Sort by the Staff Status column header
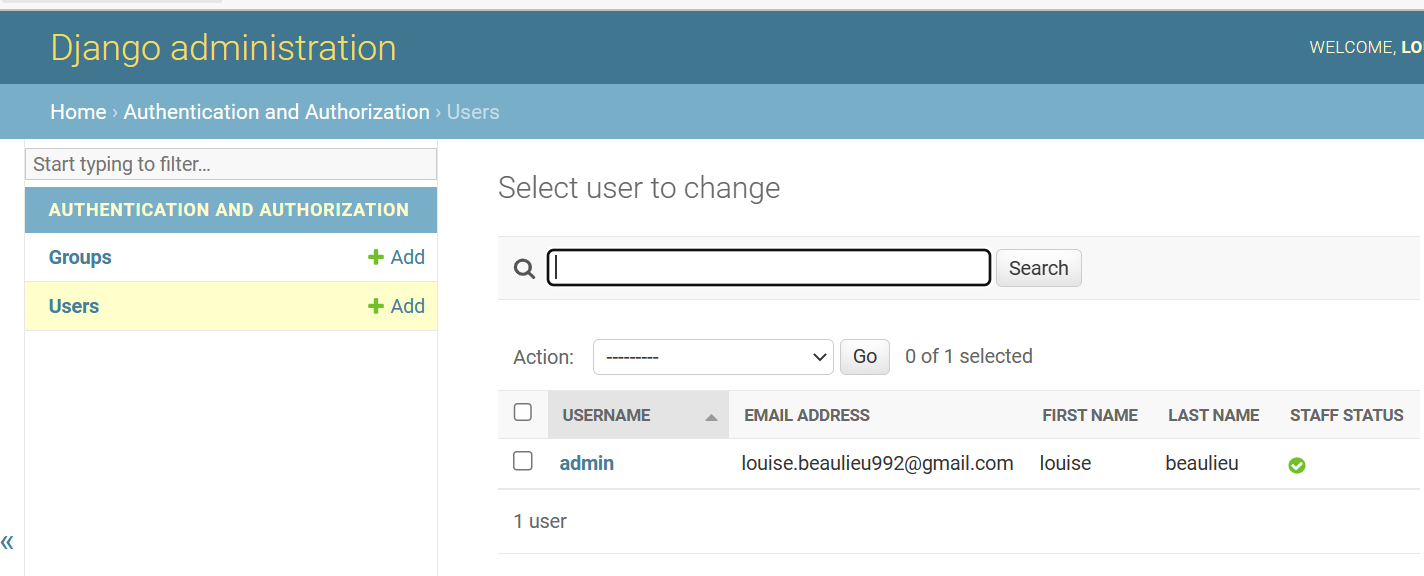 1347,415
